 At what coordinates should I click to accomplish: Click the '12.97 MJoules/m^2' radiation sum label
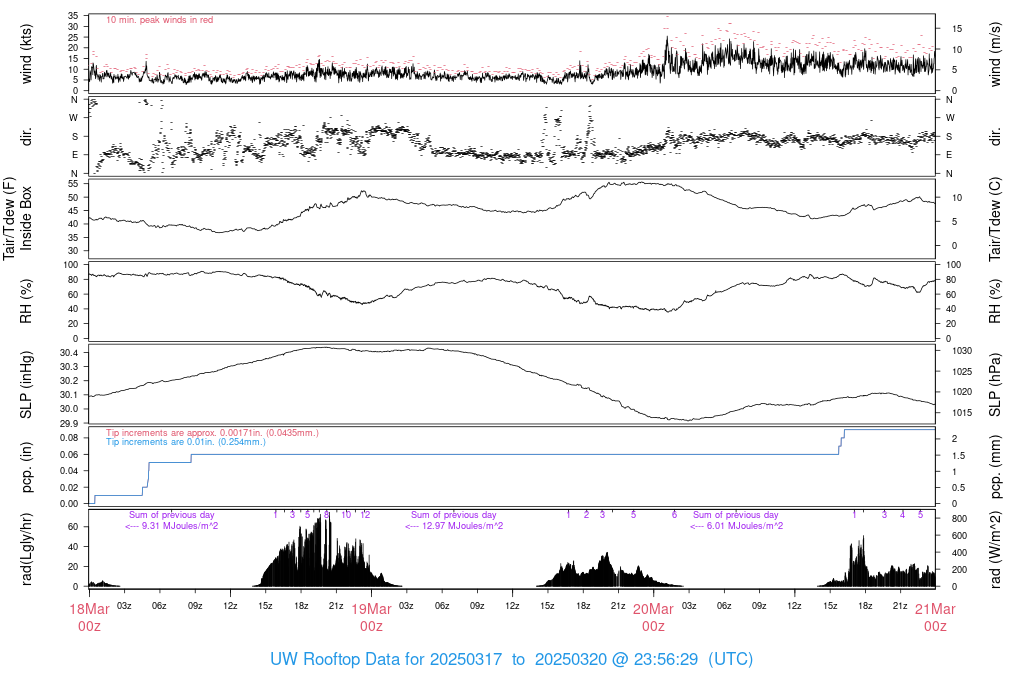coord(454,526)
